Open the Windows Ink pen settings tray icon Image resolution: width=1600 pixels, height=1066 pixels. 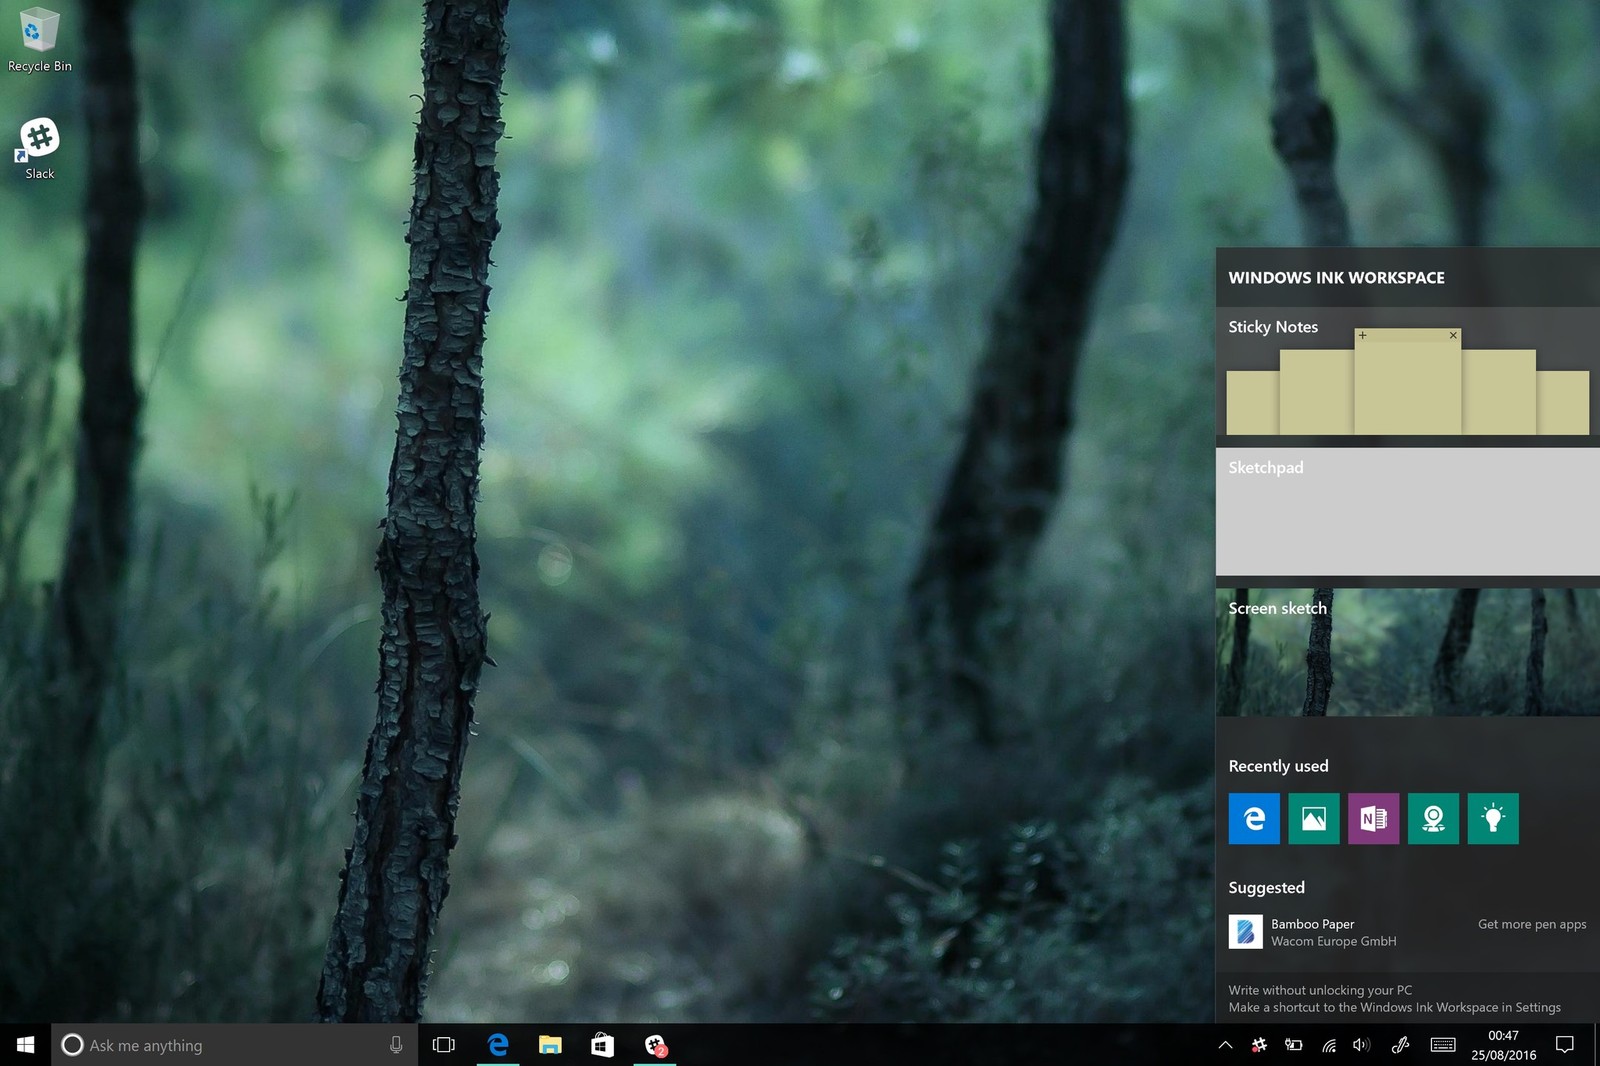tap(1398, 1045)
